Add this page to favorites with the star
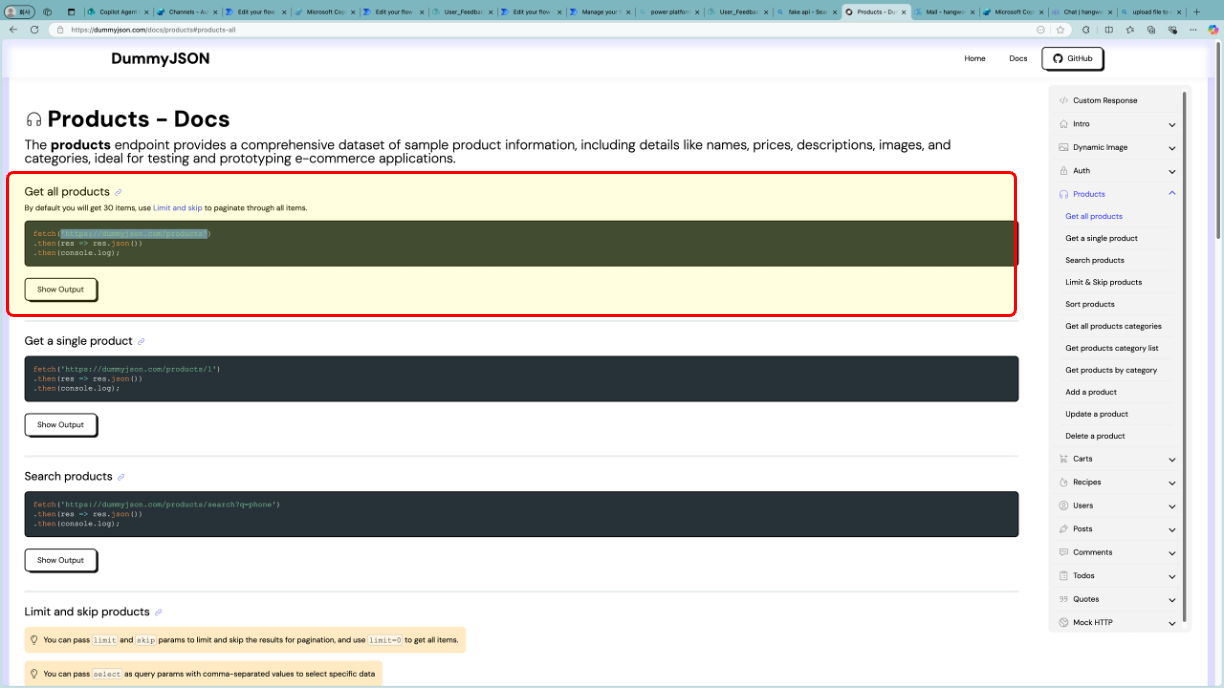Image resolution: width=1224 pixels, height=688 pixels. tap(1060, 30)
